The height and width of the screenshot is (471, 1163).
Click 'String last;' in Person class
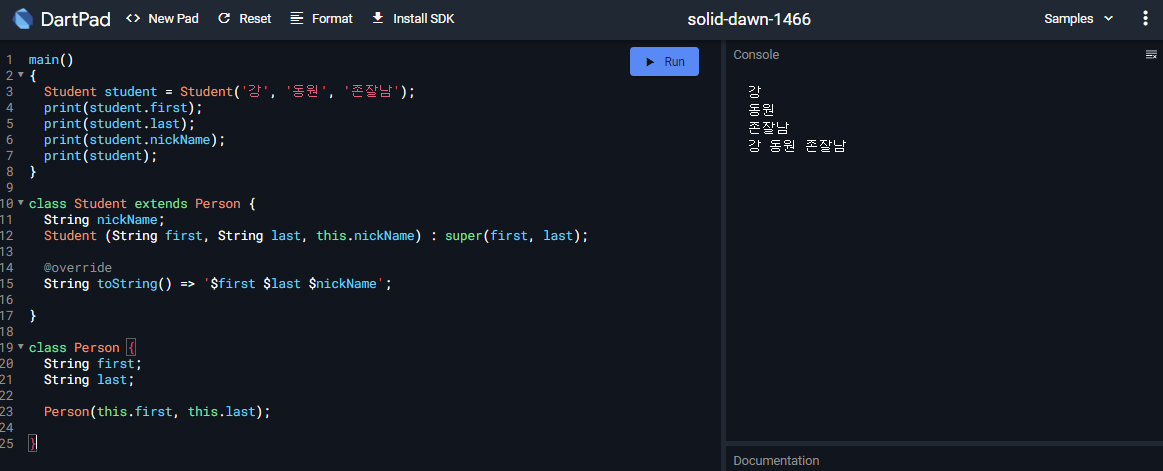(89, 380)
